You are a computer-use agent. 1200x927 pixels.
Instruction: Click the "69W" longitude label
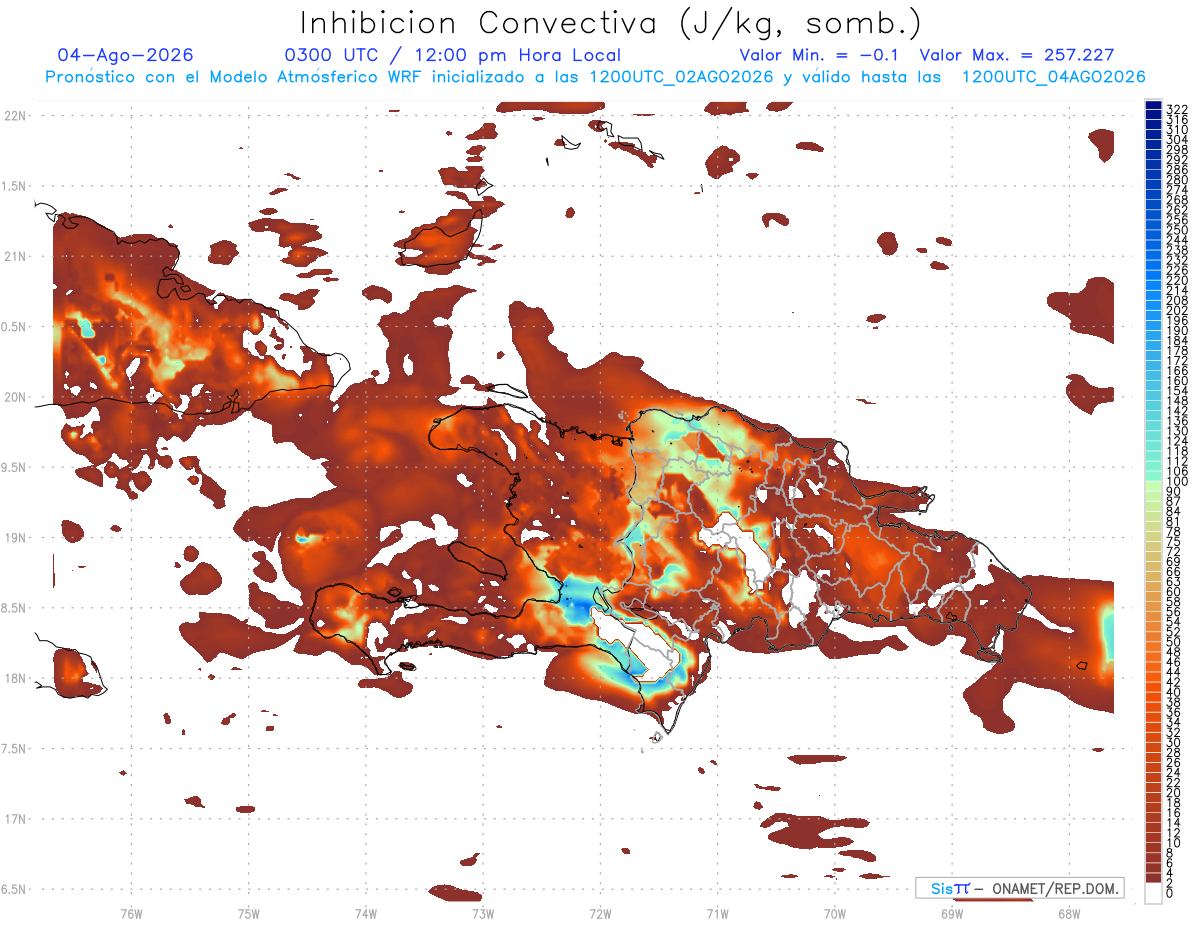[x=952, y=914]
